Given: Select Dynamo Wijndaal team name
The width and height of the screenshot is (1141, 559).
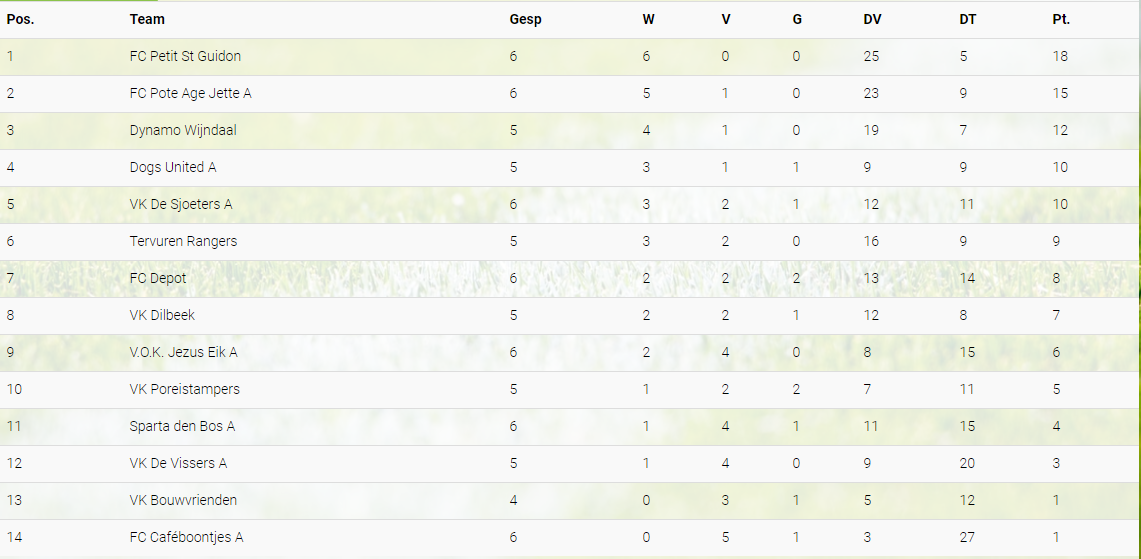Looking at the screenshot, I should (183, 130).
